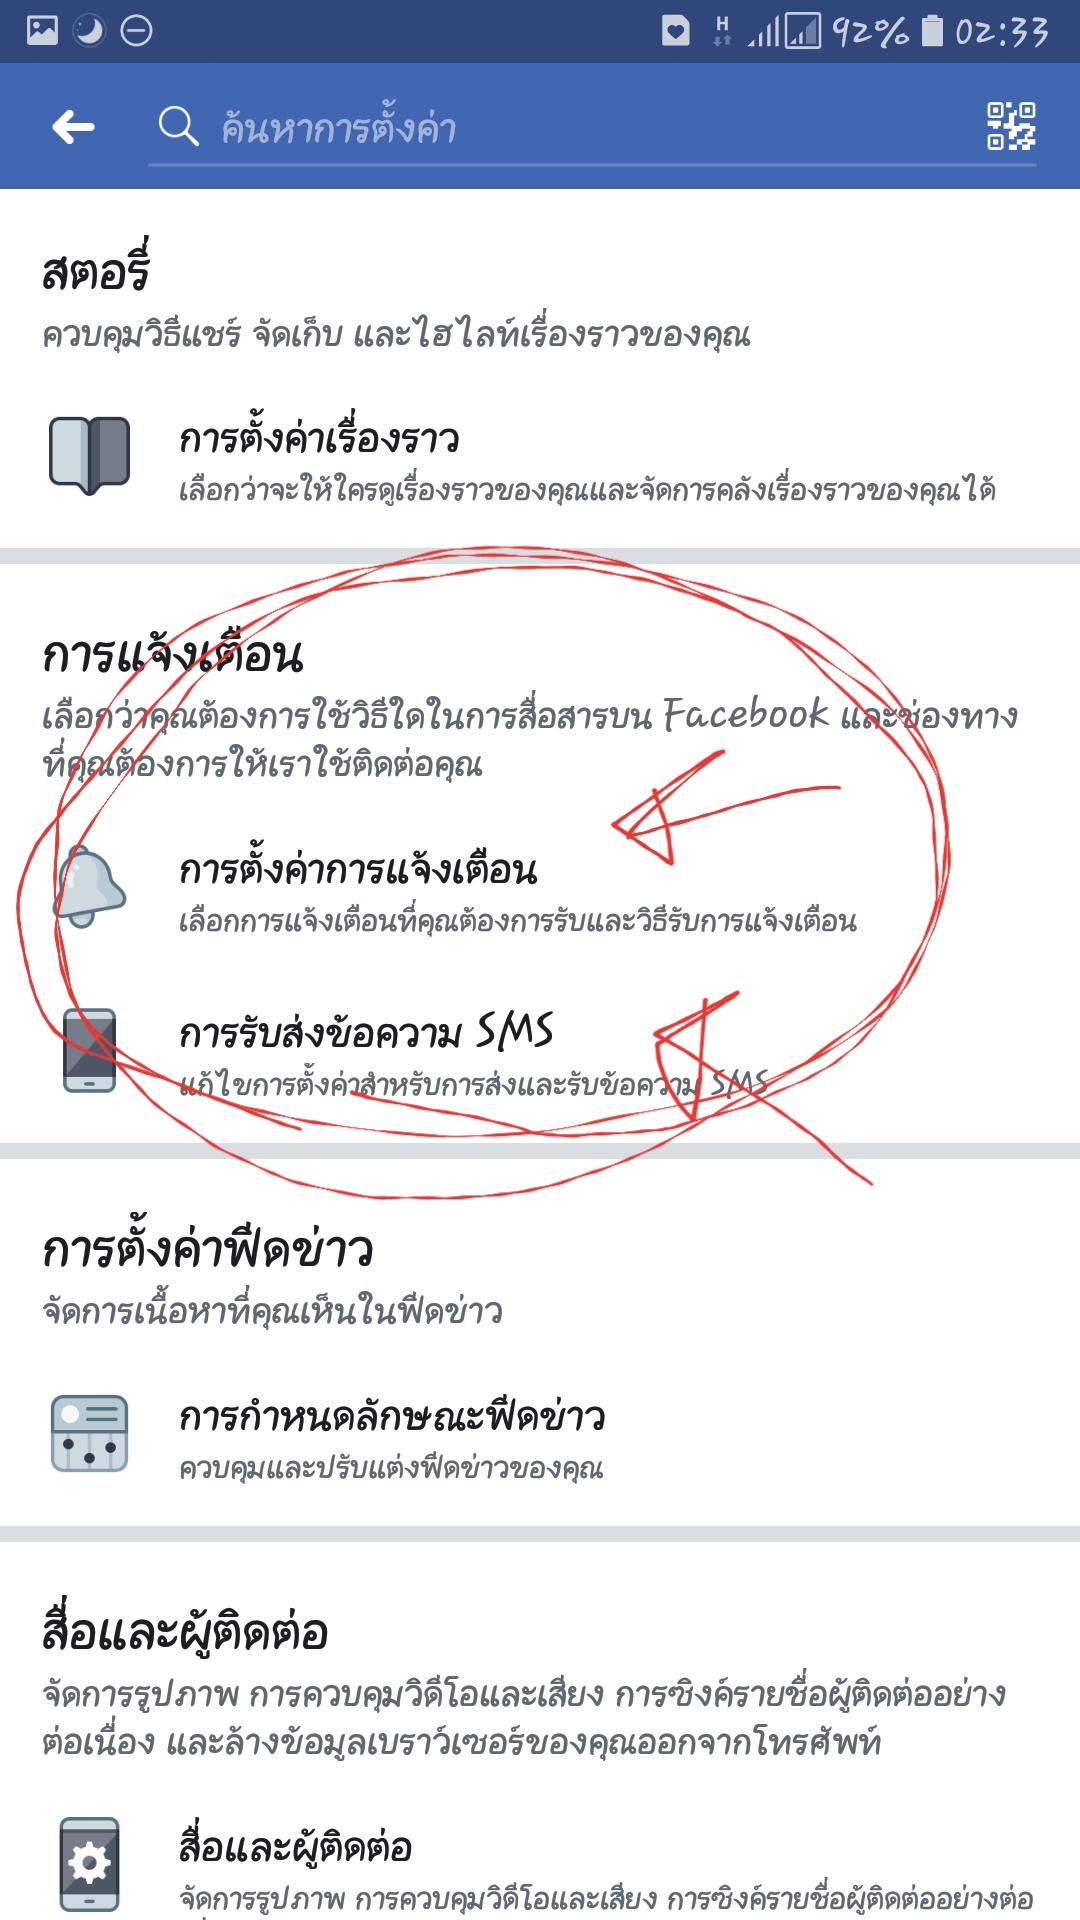Viewport: 1080px width, 1920px height.
Task: Tap the battery indicator in status bar
Action: pos(931,31)
